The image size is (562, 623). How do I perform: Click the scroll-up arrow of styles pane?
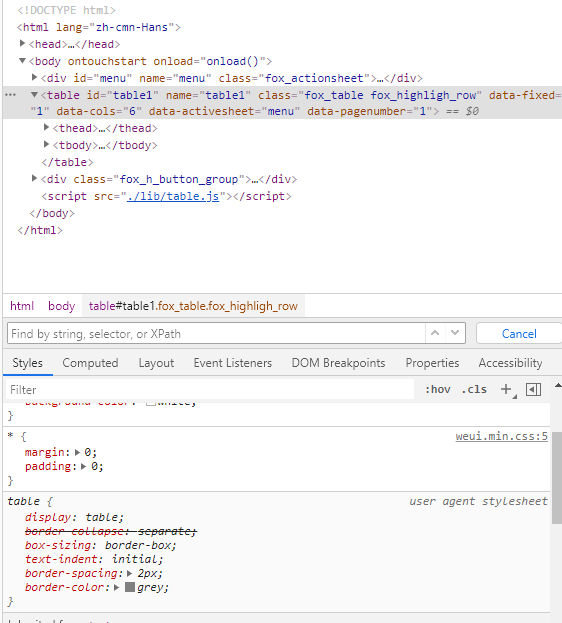pos(558,385)
